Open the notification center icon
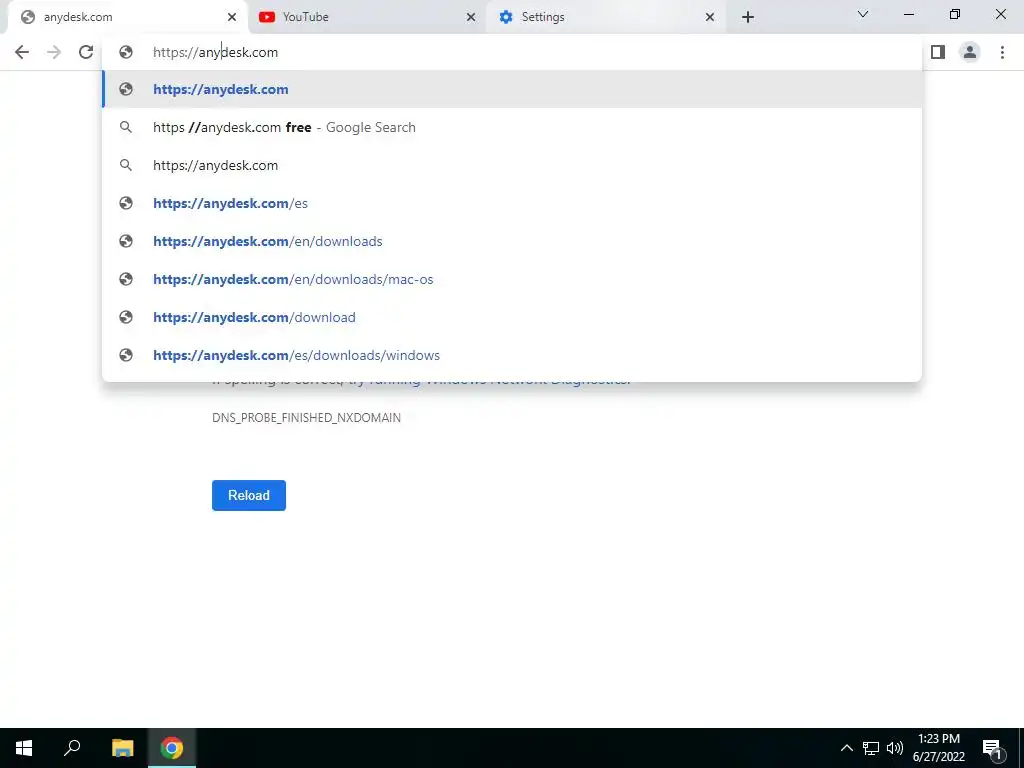This screenshot has width=1024, height=768. coord(992,748)
